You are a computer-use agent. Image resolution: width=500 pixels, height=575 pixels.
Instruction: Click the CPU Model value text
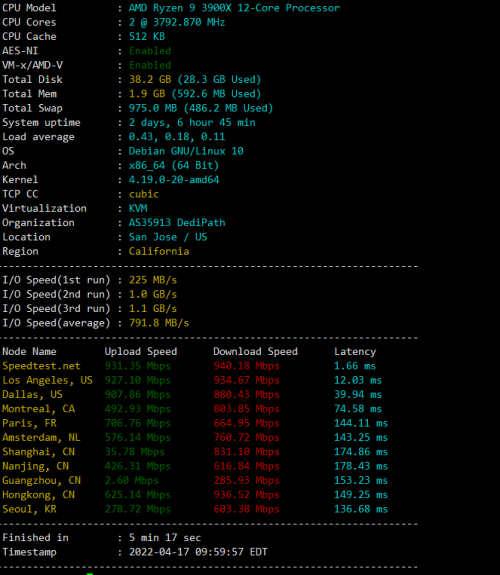pos(234,8)
